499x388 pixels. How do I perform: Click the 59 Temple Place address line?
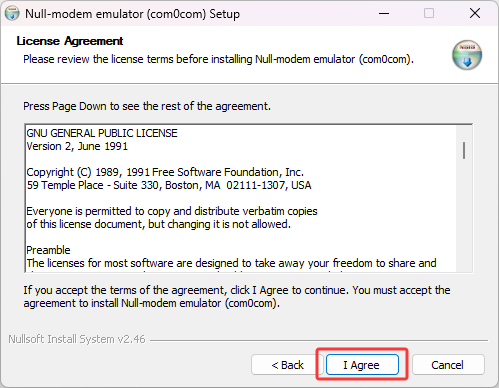click(169, 185)
